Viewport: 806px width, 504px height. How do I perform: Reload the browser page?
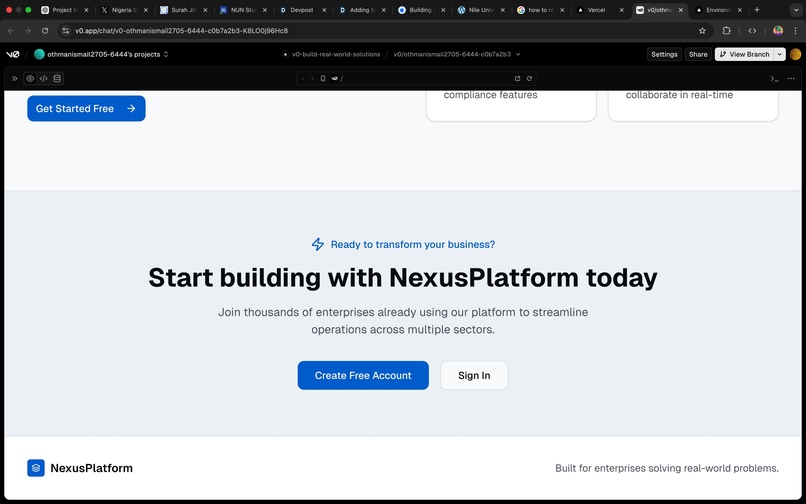(45, 31)
